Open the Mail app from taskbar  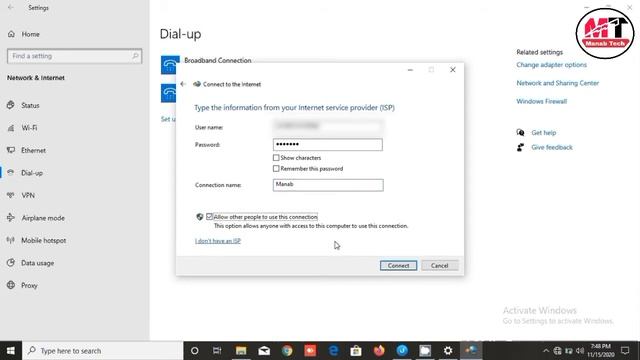264,351
